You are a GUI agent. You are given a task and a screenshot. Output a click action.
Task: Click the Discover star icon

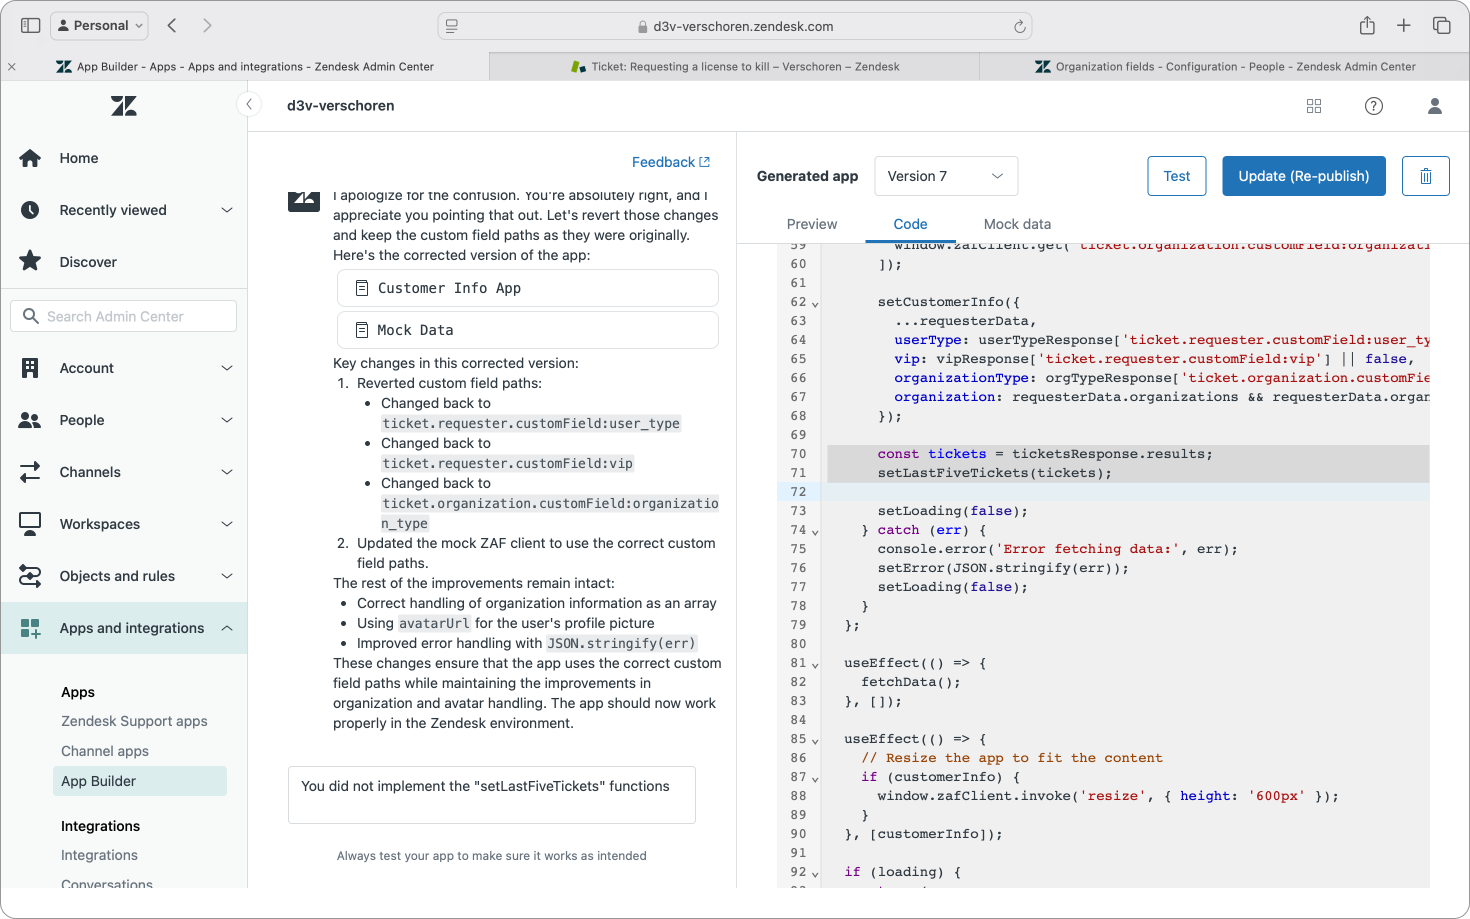(x=30, y=261)
